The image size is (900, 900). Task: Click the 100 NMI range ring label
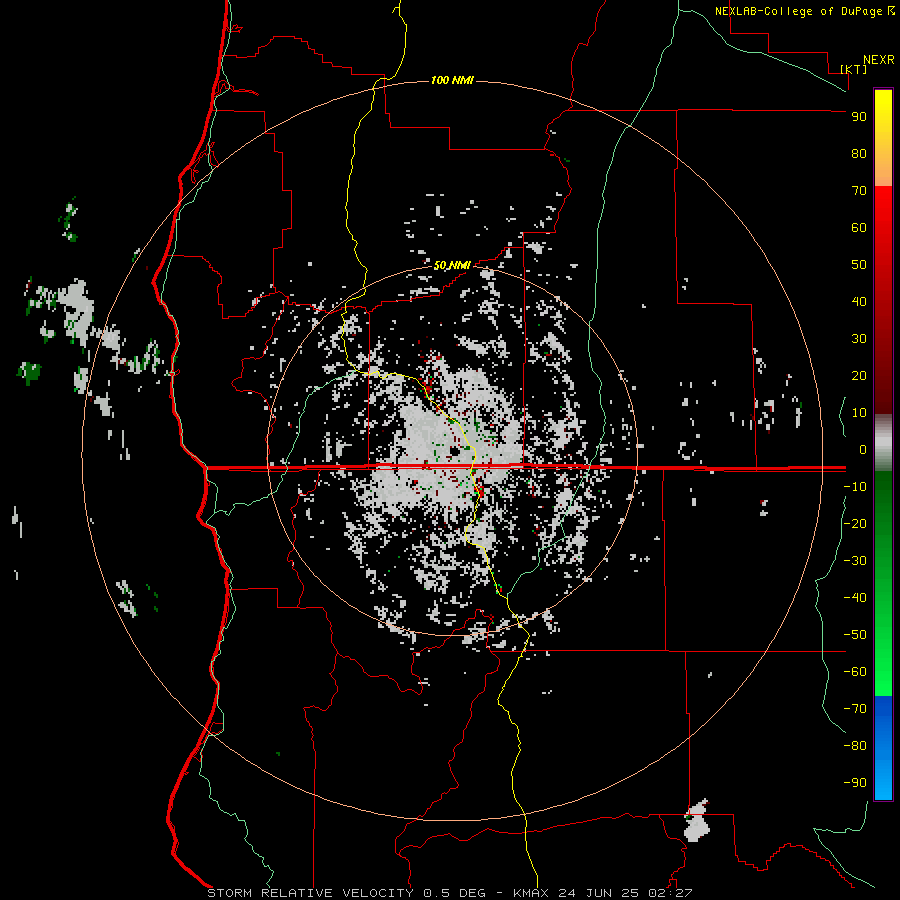tap(452, 80)
